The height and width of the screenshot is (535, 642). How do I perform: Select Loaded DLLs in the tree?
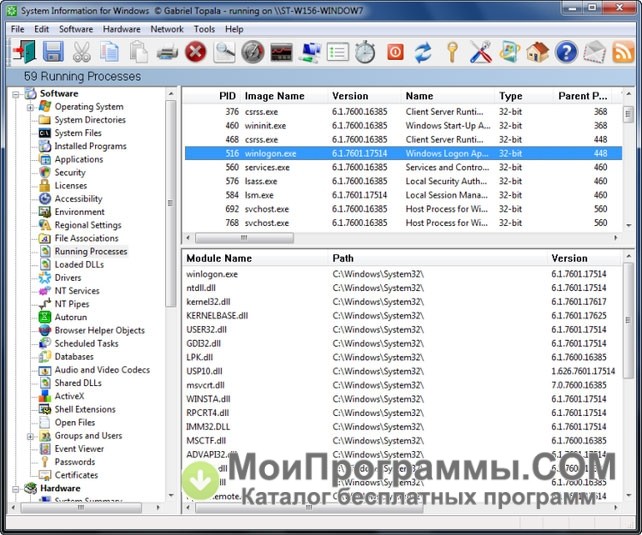point(79,264)
